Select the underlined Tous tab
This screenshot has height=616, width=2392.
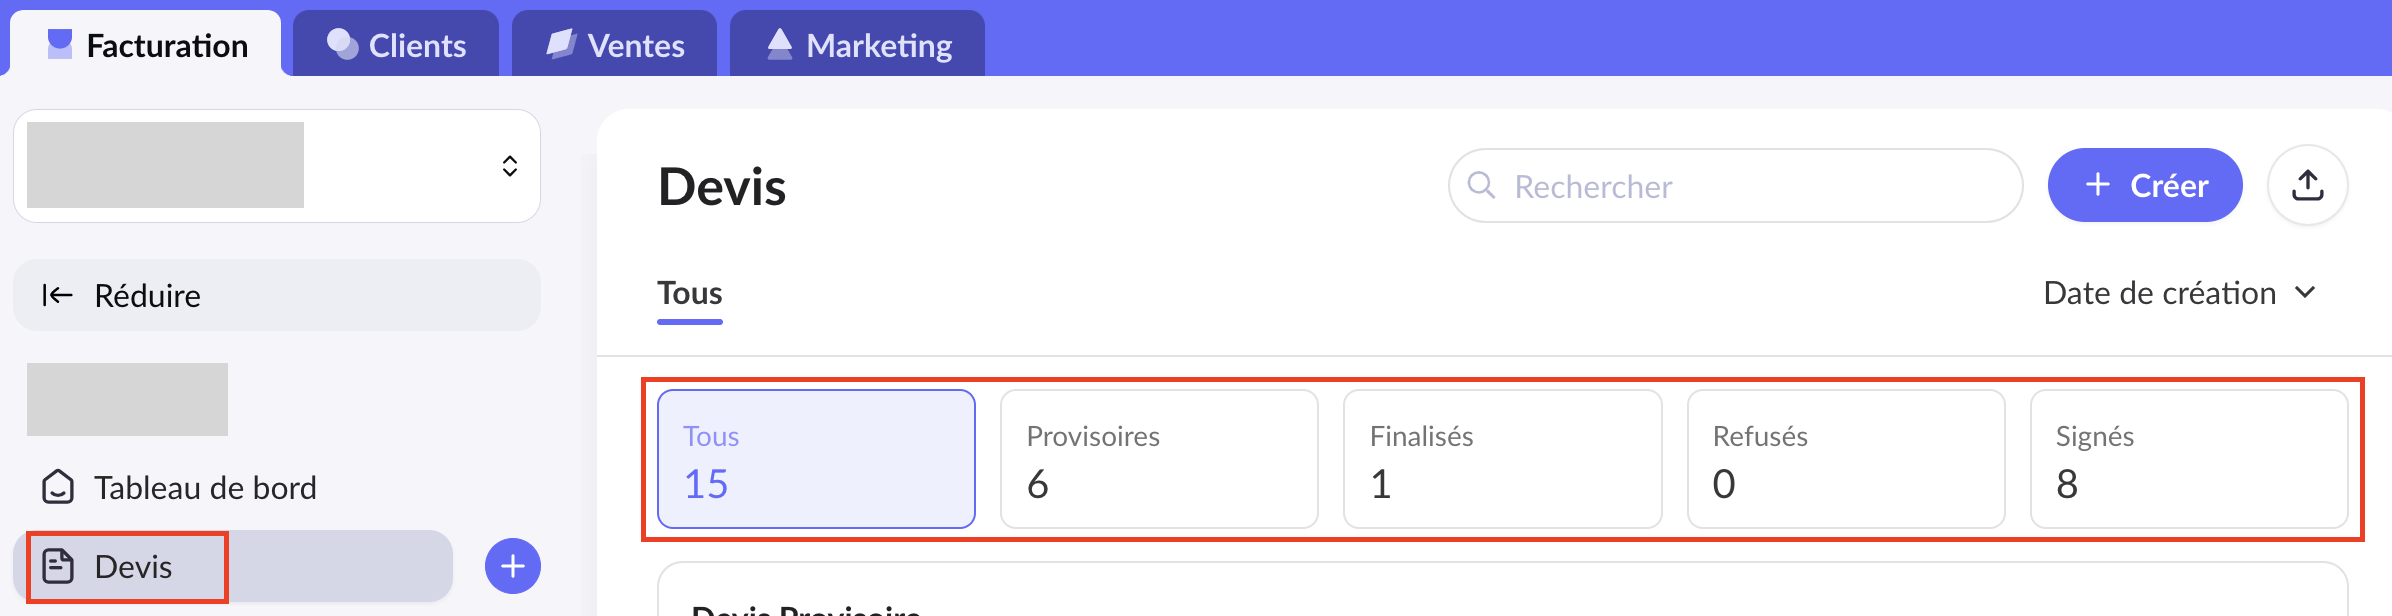coord(689,293)
